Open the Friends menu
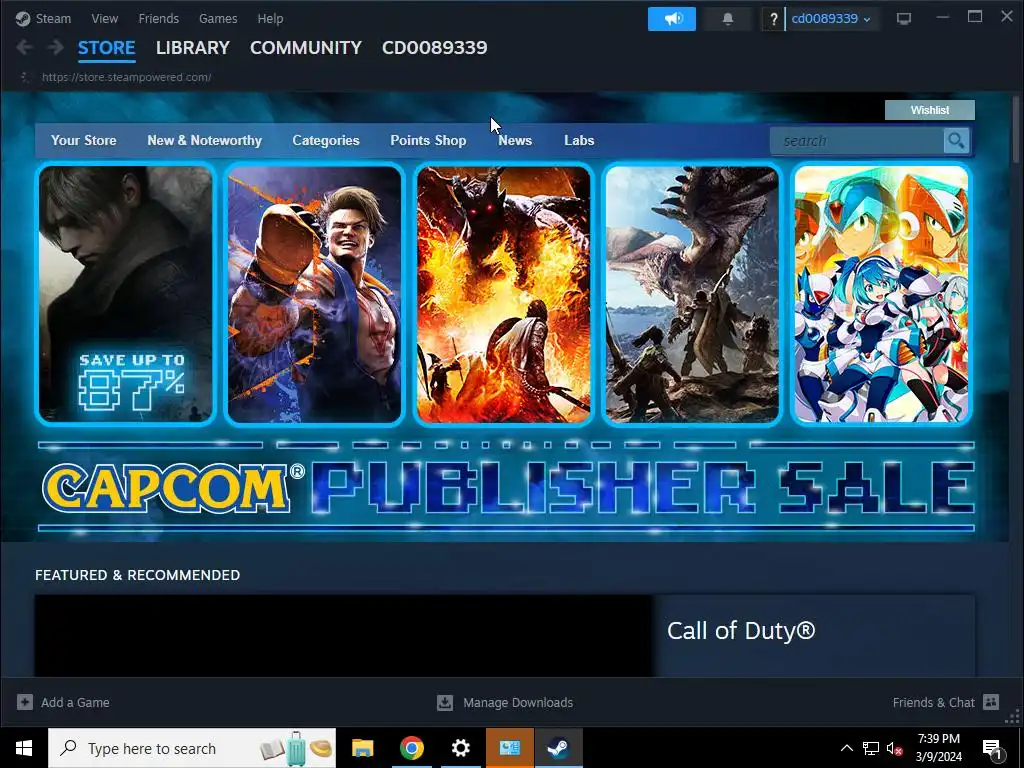This screenshot has width=1024, height=768. [159, 18]
